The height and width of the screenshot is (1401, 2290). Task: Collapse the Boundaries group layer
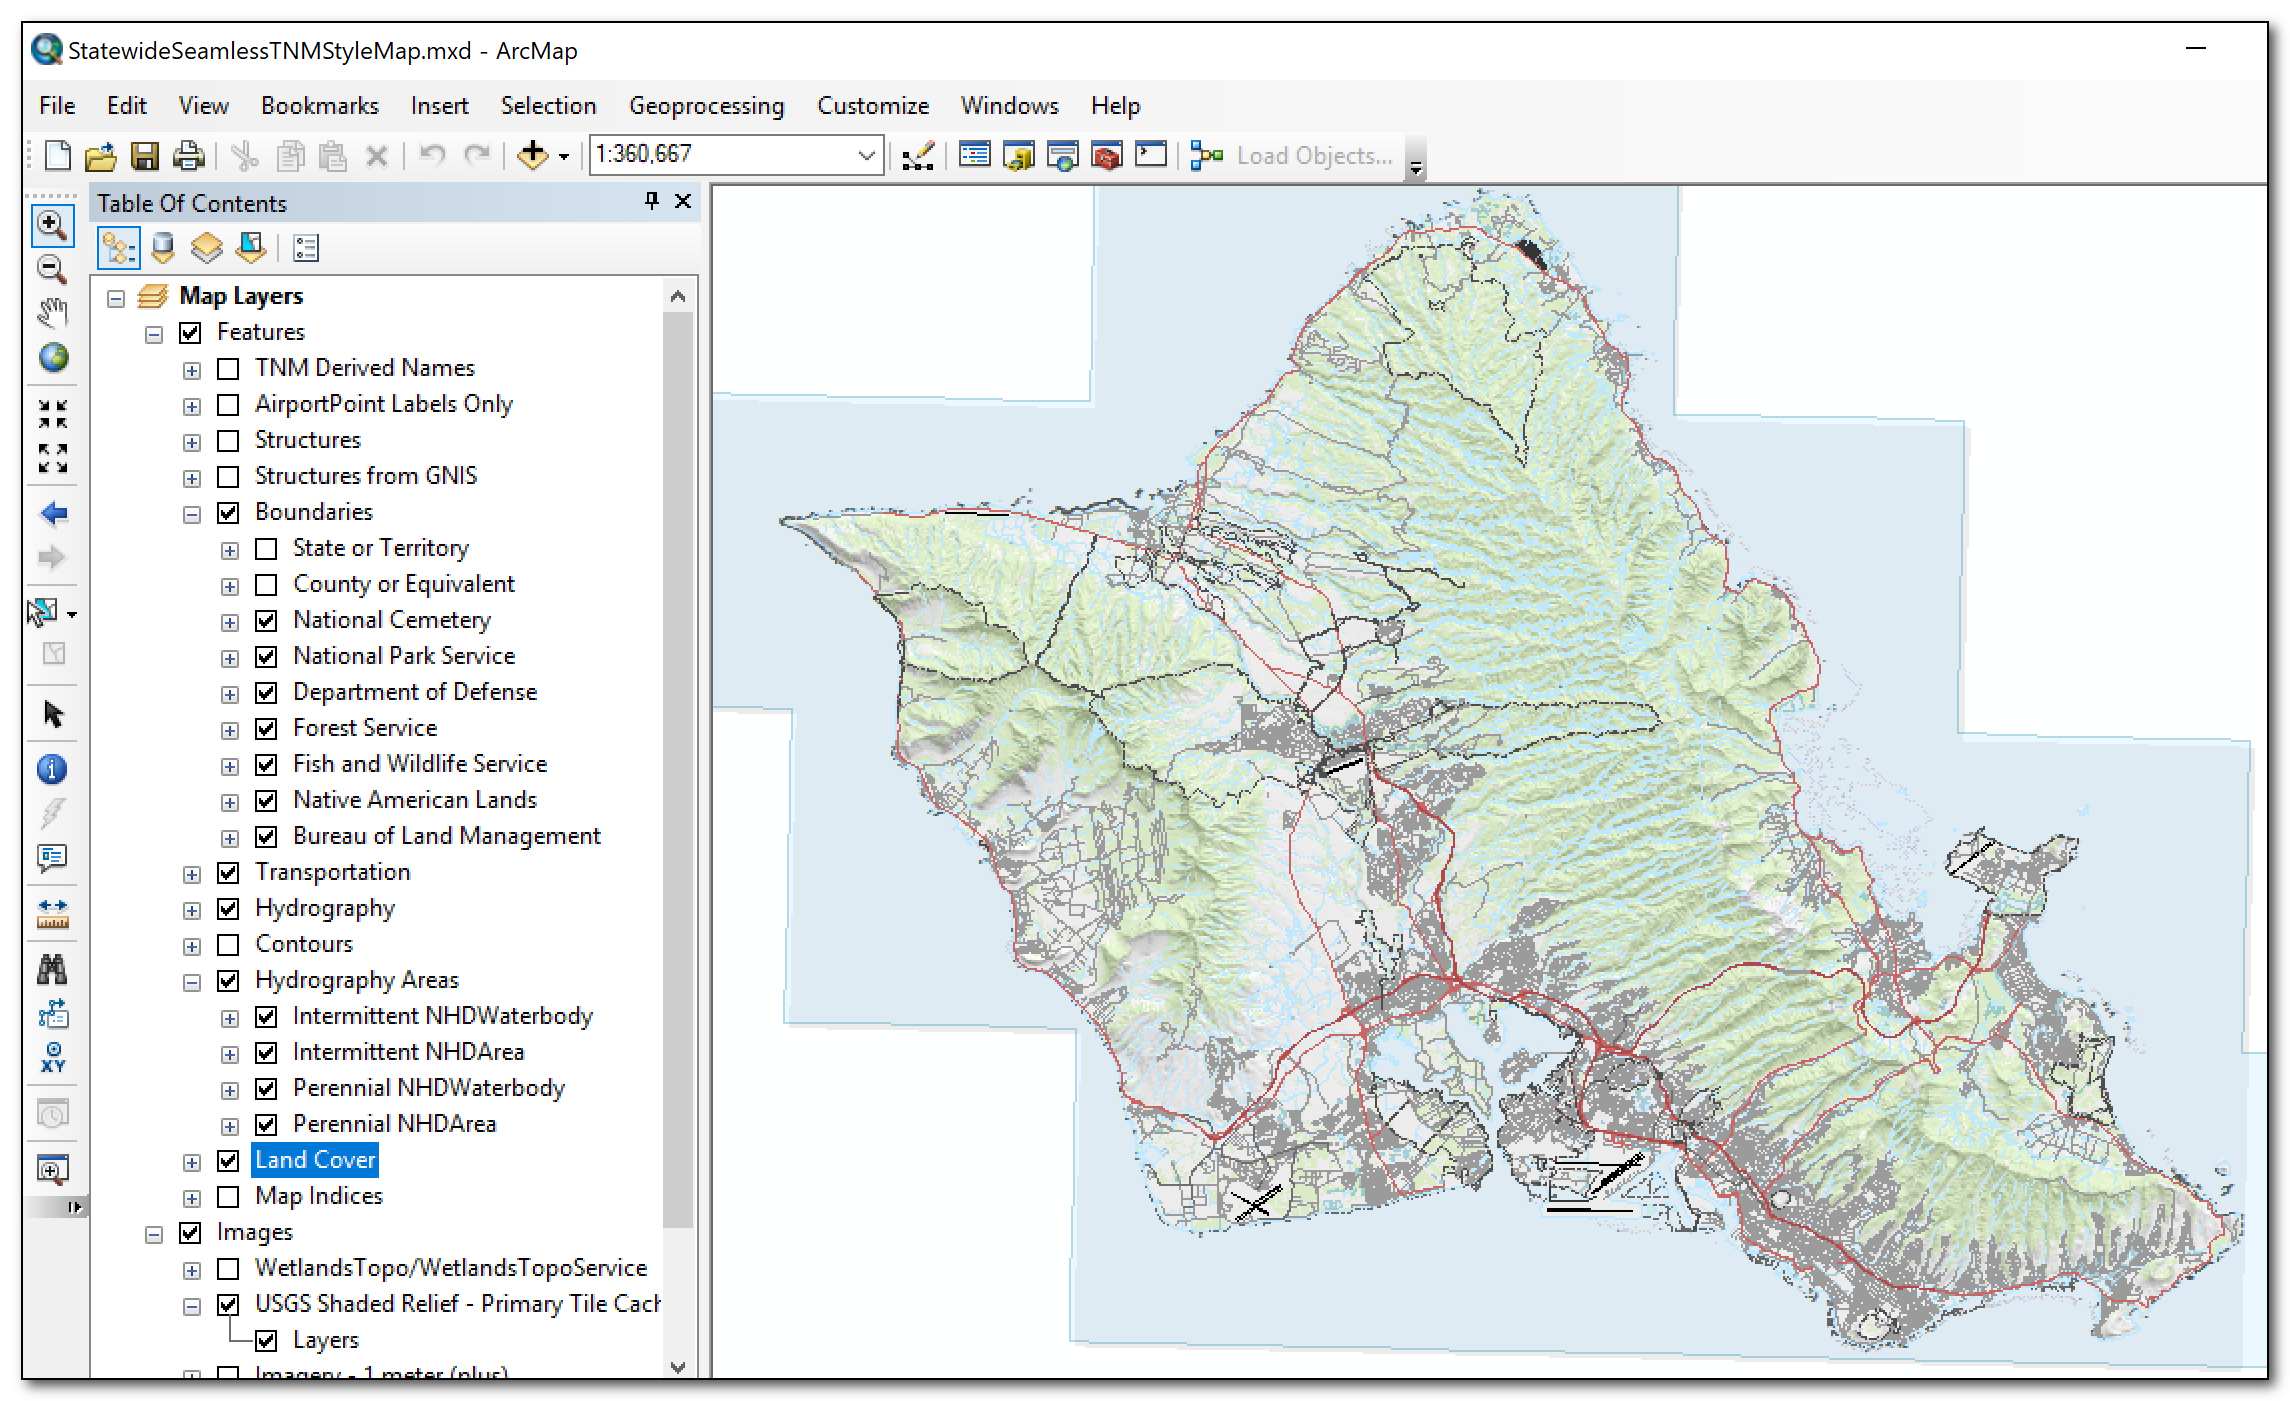tap(192, 514)
